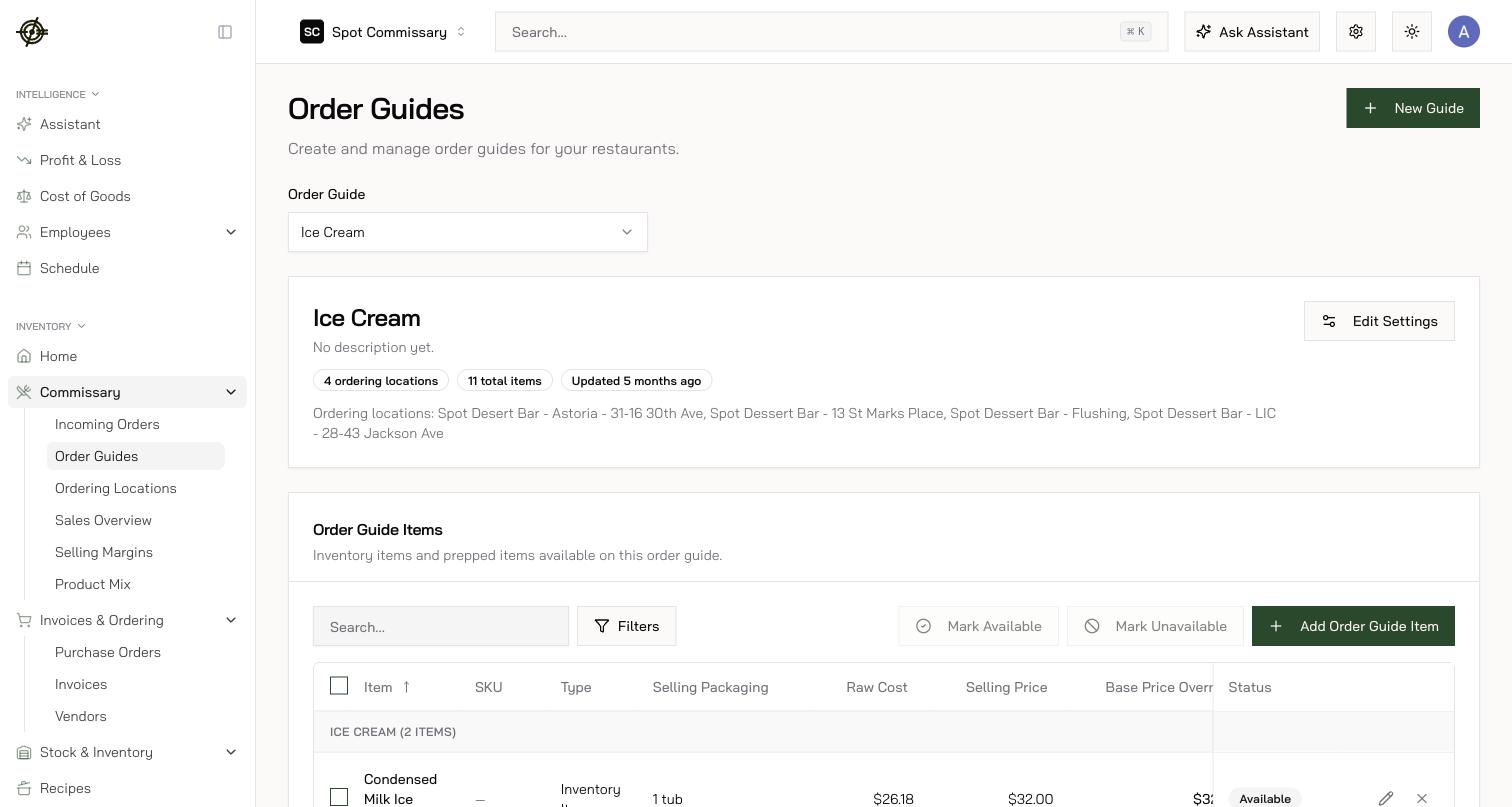Open the user avatar A menu
1512x807 pixels.
coord(1464,32)
